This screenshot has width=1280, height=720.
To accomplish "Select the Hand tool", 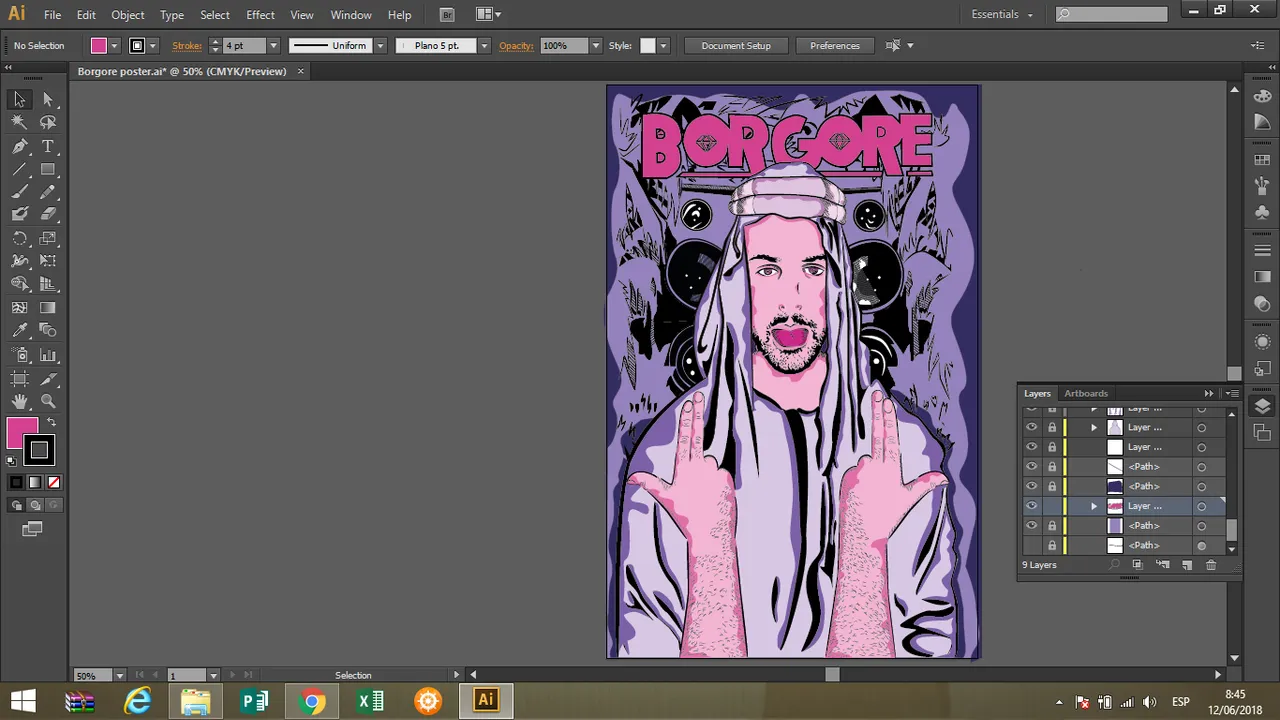I will [19, 402].
